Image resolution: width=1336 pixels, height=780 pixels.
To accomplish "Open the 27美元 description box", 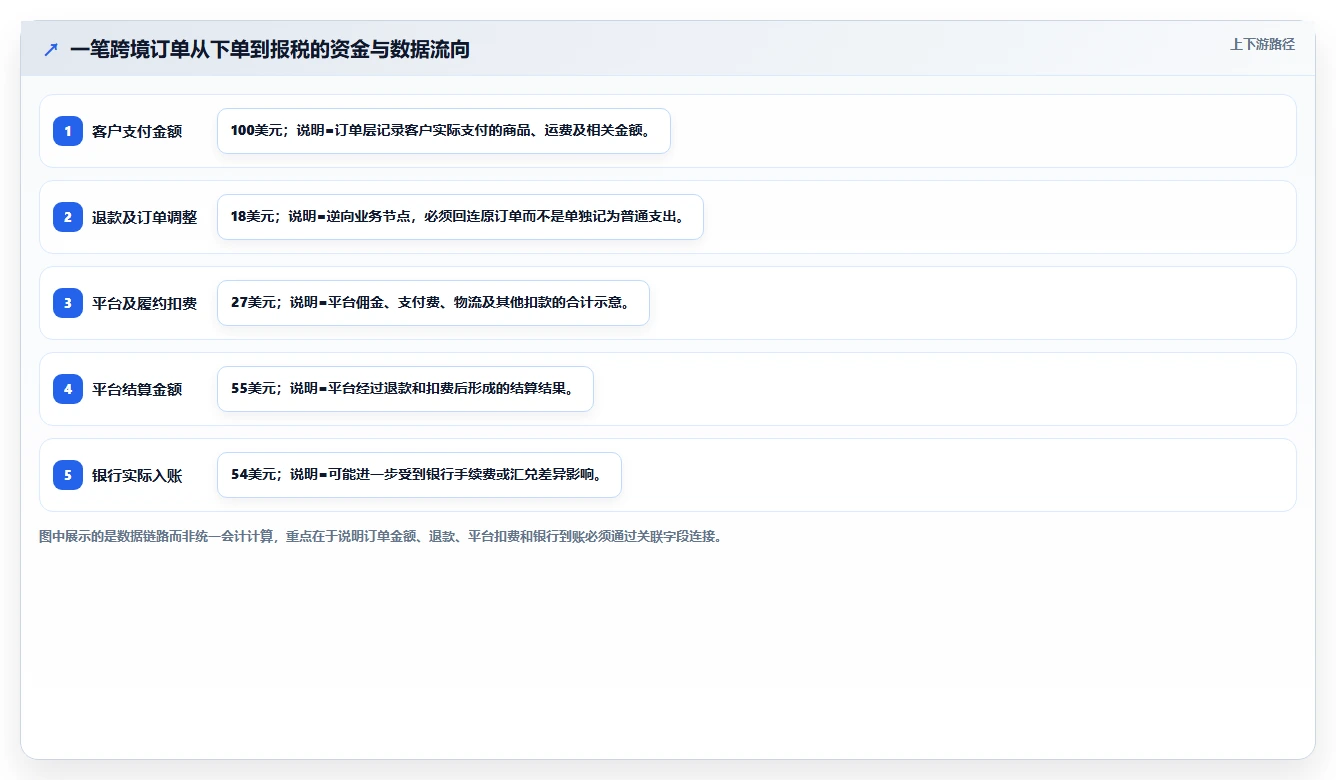I will (x=433, y=303).
